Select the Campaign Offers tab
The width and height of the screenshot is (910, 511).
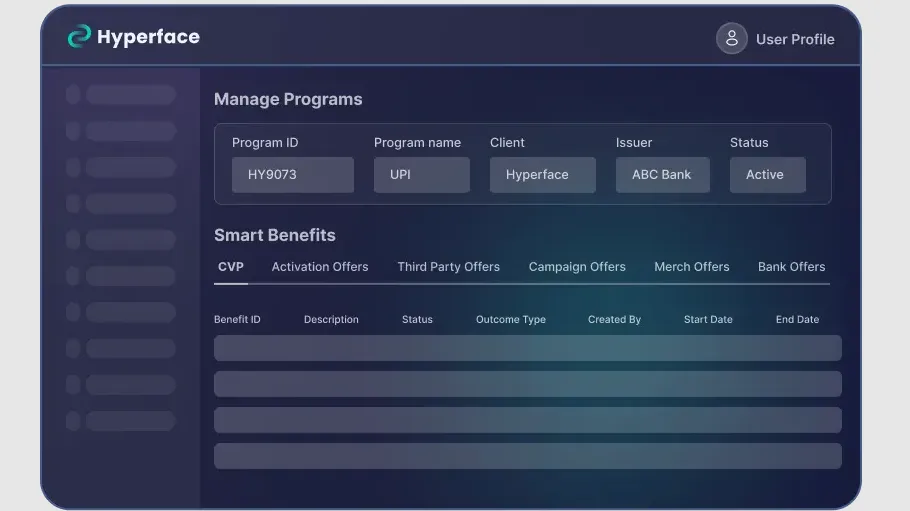tap(577, 267)
